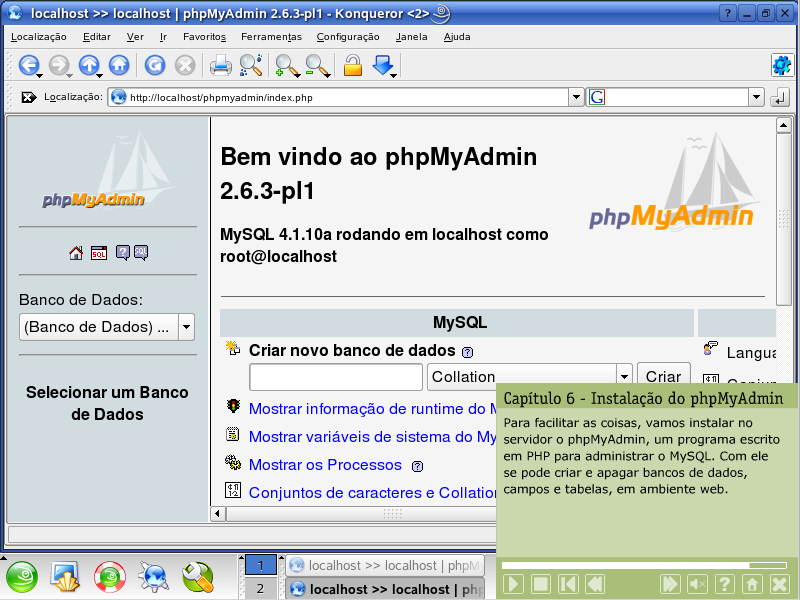This screenshot has width=800, height=600.
Task: Open the Ferramentas menu
Action: click(271, 36)
